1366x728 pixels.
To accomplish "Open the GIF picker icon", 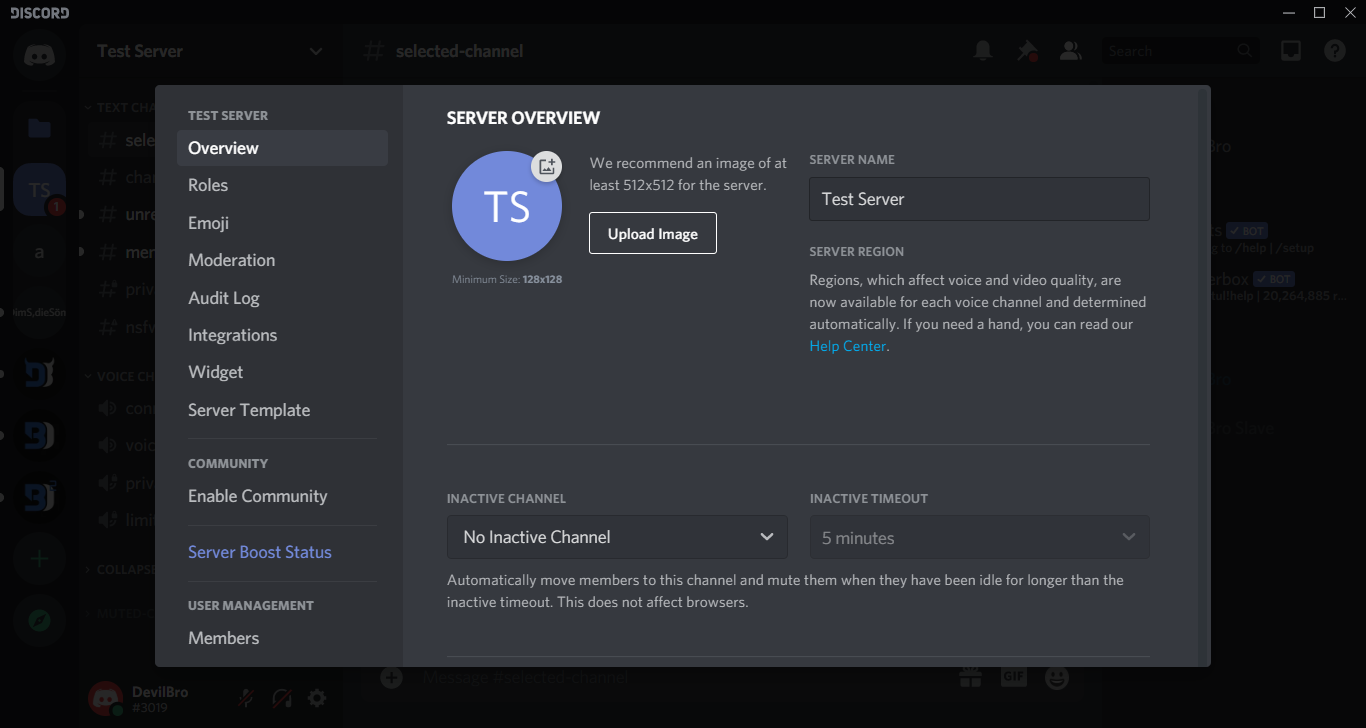I will (1014, 677).
